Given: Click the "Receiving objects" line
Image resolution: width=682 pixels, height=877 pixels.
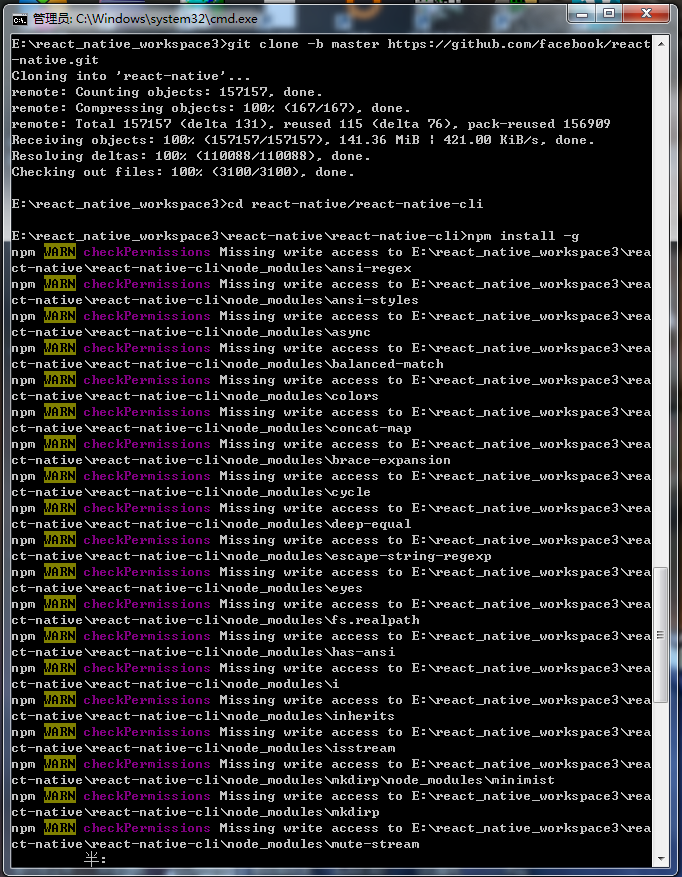Looking at the screenshot, I should pos(303,140).
